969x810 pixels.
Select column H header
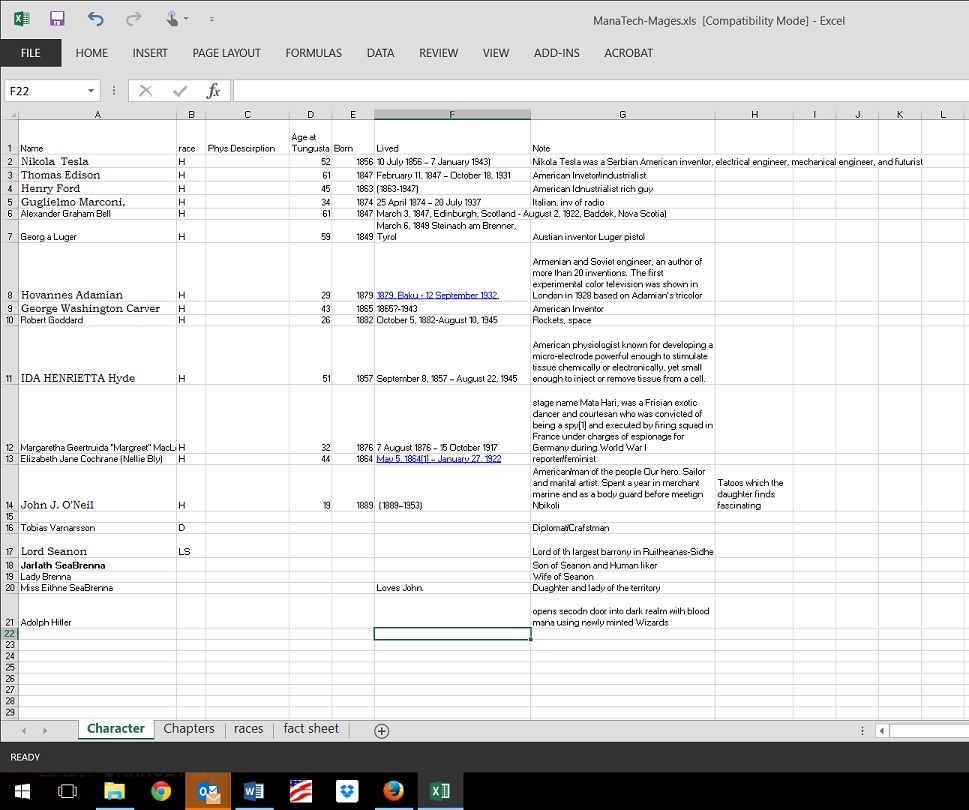(x=754, y=114)
